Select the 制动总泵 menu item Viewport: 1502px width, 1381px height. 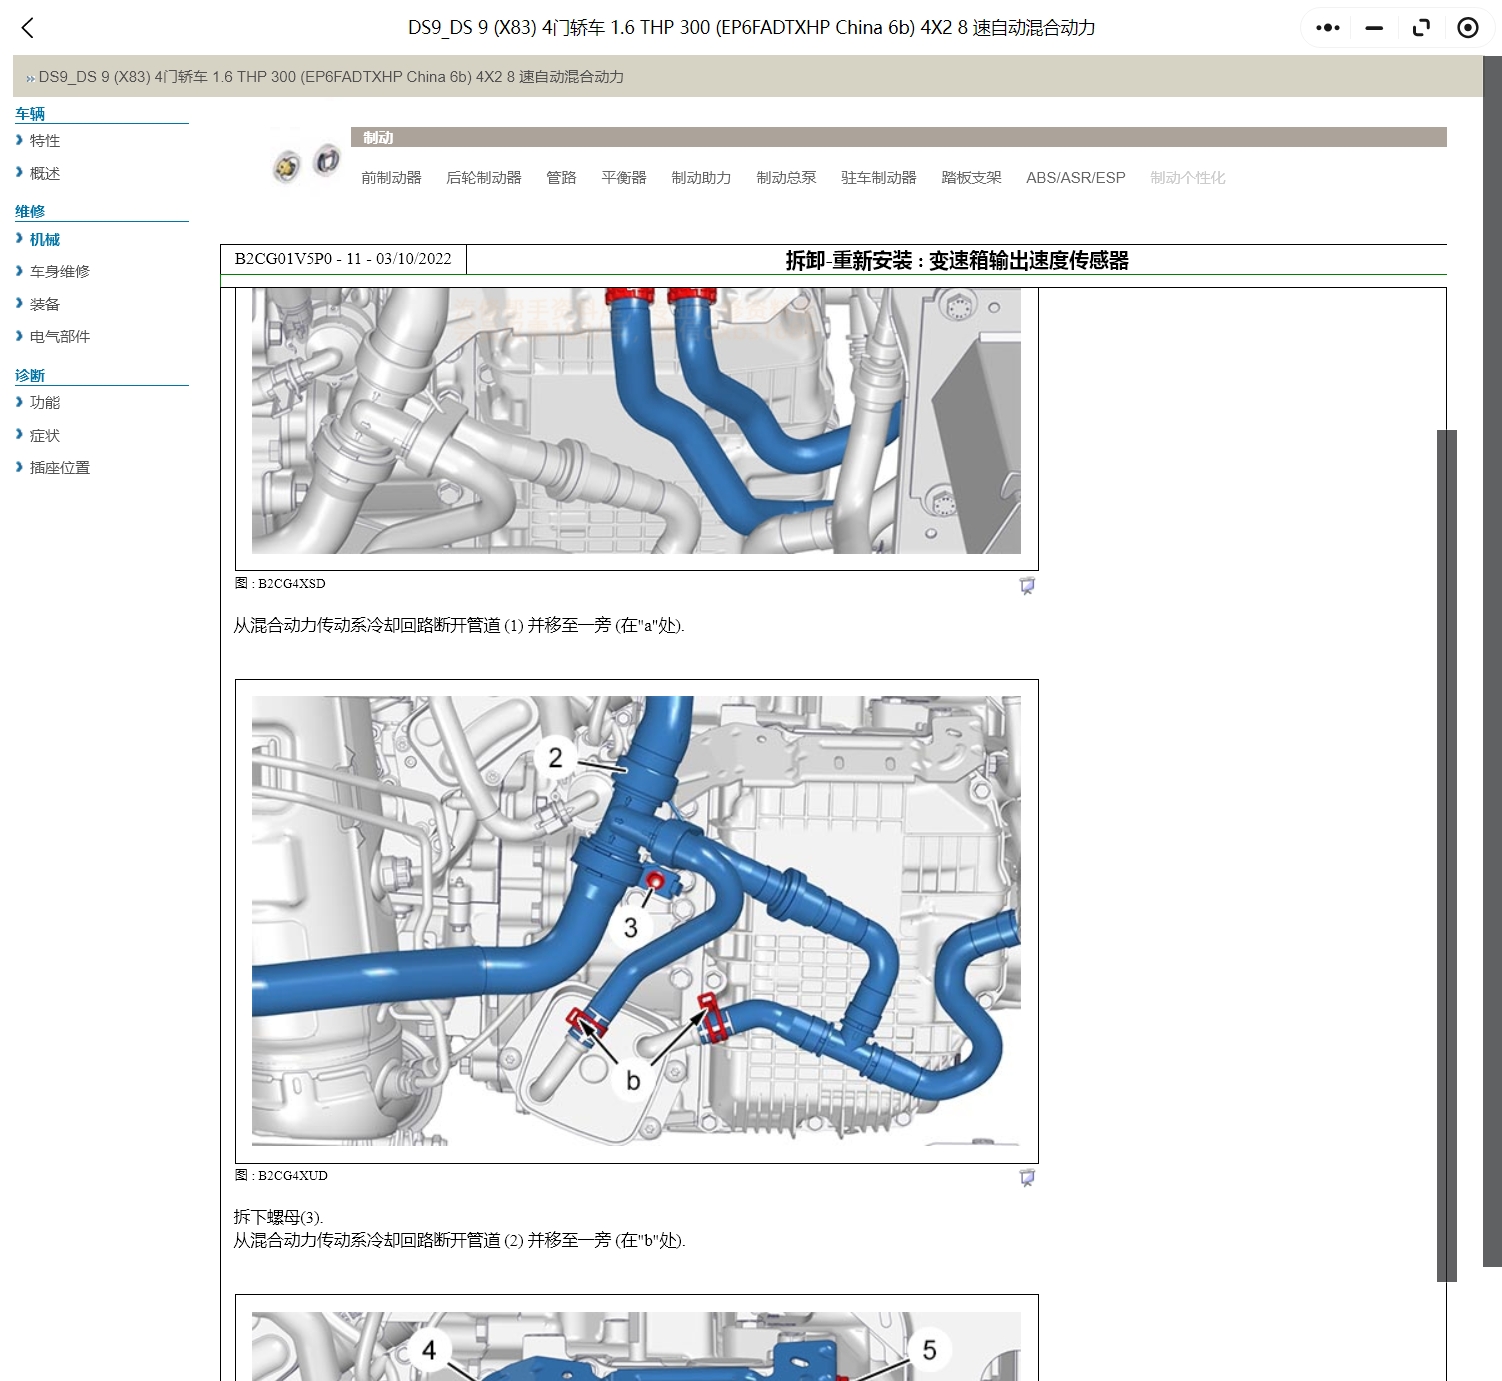click(x=786, y=178)
